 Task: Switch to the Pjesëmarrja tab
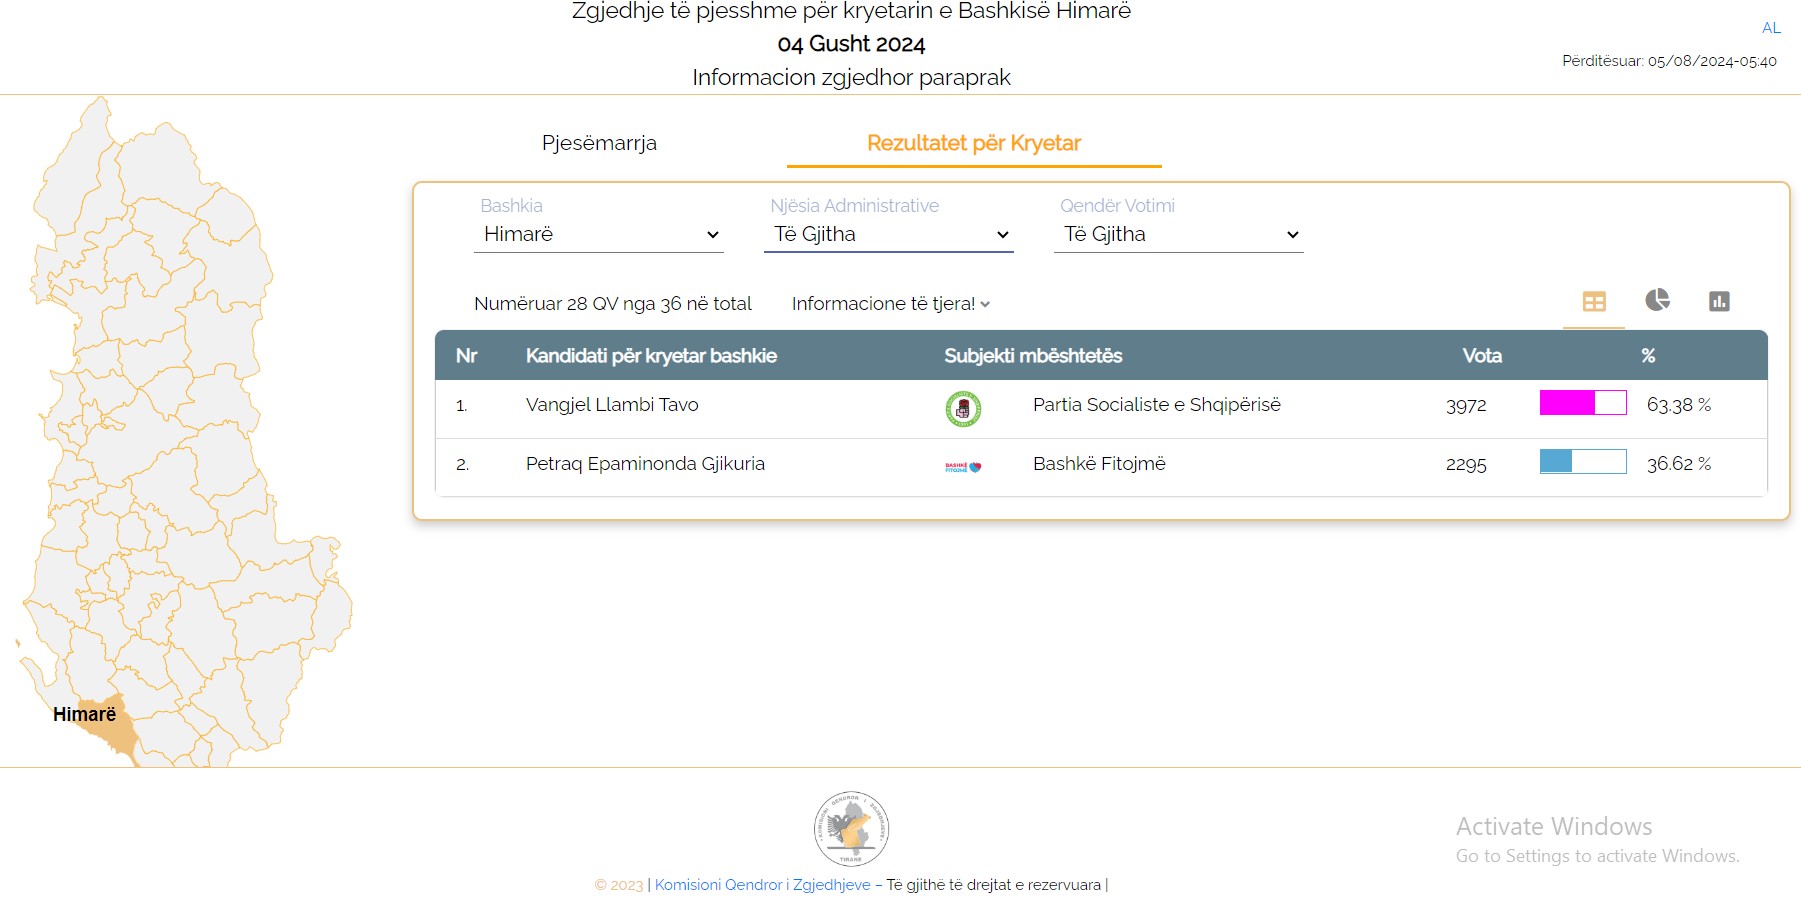click(x=599, y=143)
